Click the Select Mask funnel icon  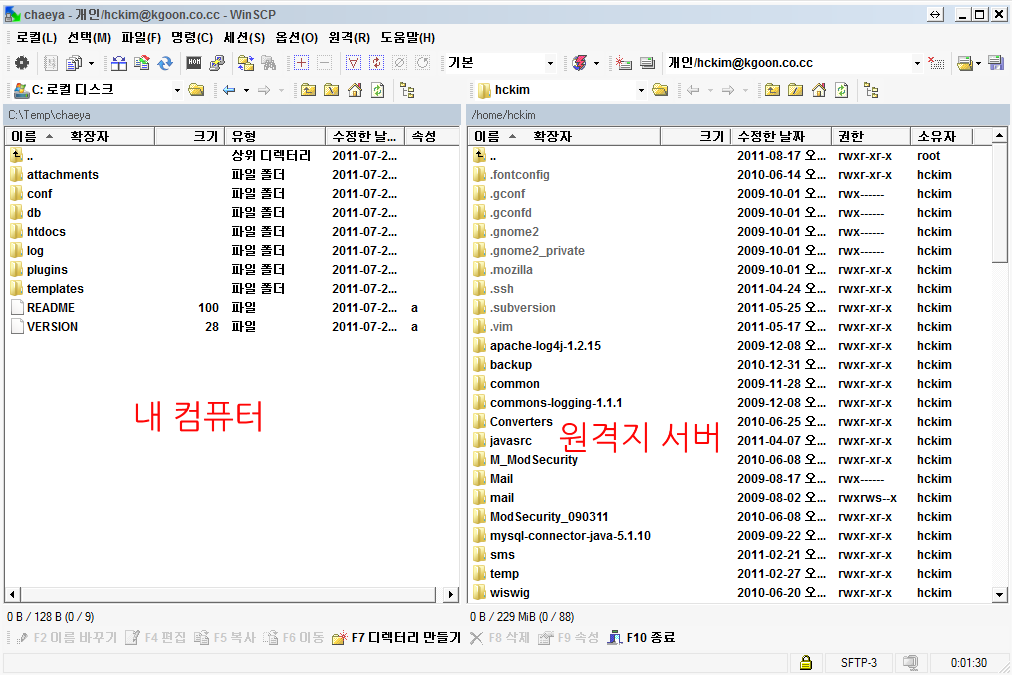click(x=353, y=63)
